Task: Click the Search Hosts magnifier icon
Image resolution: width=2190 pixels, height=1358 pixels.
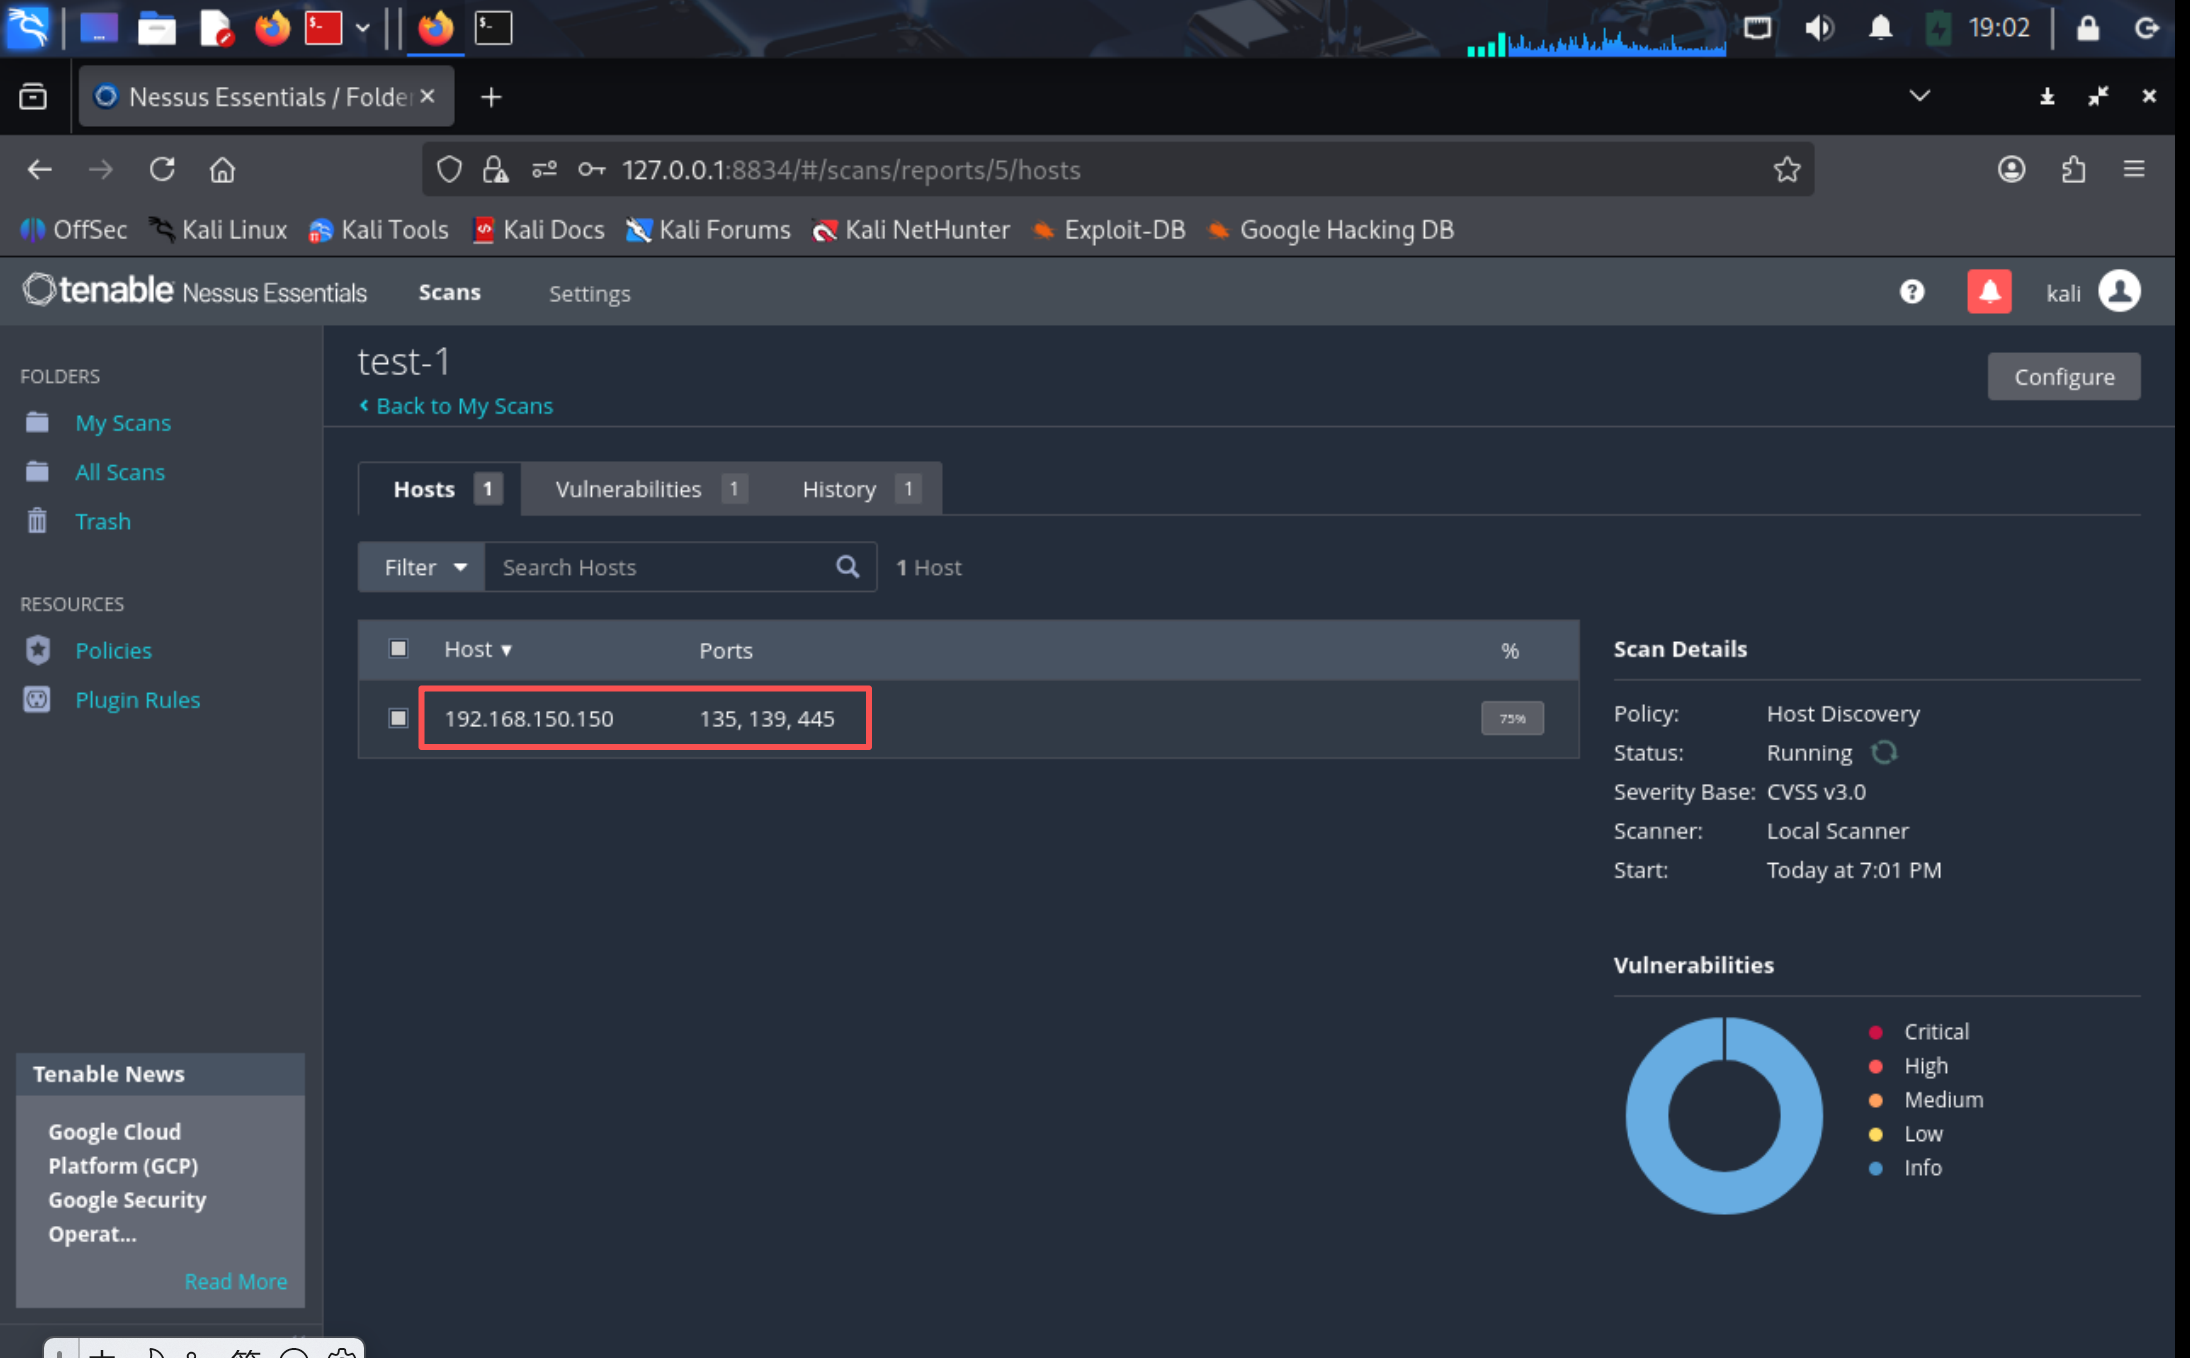Action: (x=847, y=567)
